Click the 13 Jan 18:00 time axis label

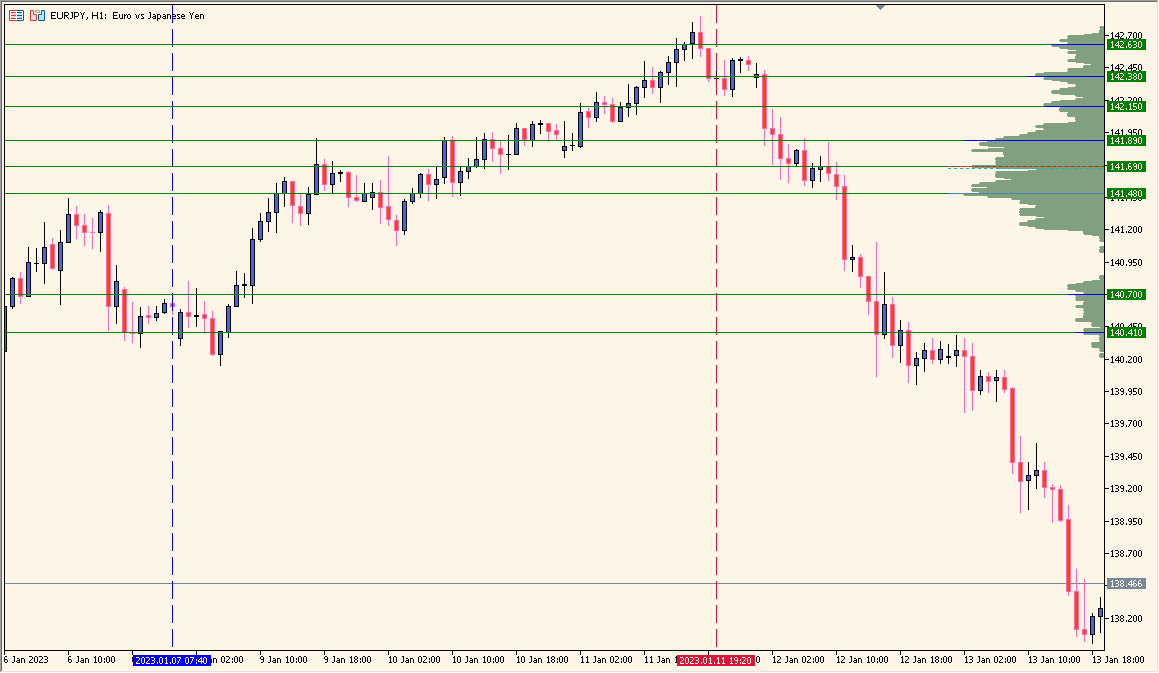[1118, 660]
